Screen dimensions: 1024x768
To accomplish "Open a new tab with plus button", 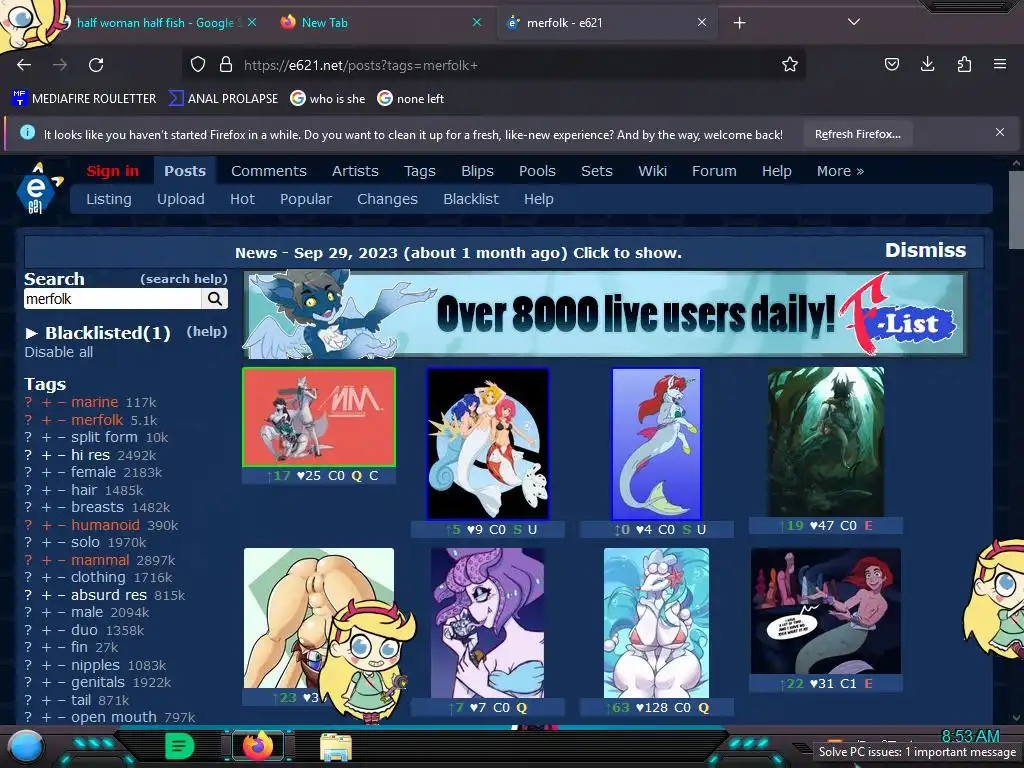I will [x=739, y=23].
